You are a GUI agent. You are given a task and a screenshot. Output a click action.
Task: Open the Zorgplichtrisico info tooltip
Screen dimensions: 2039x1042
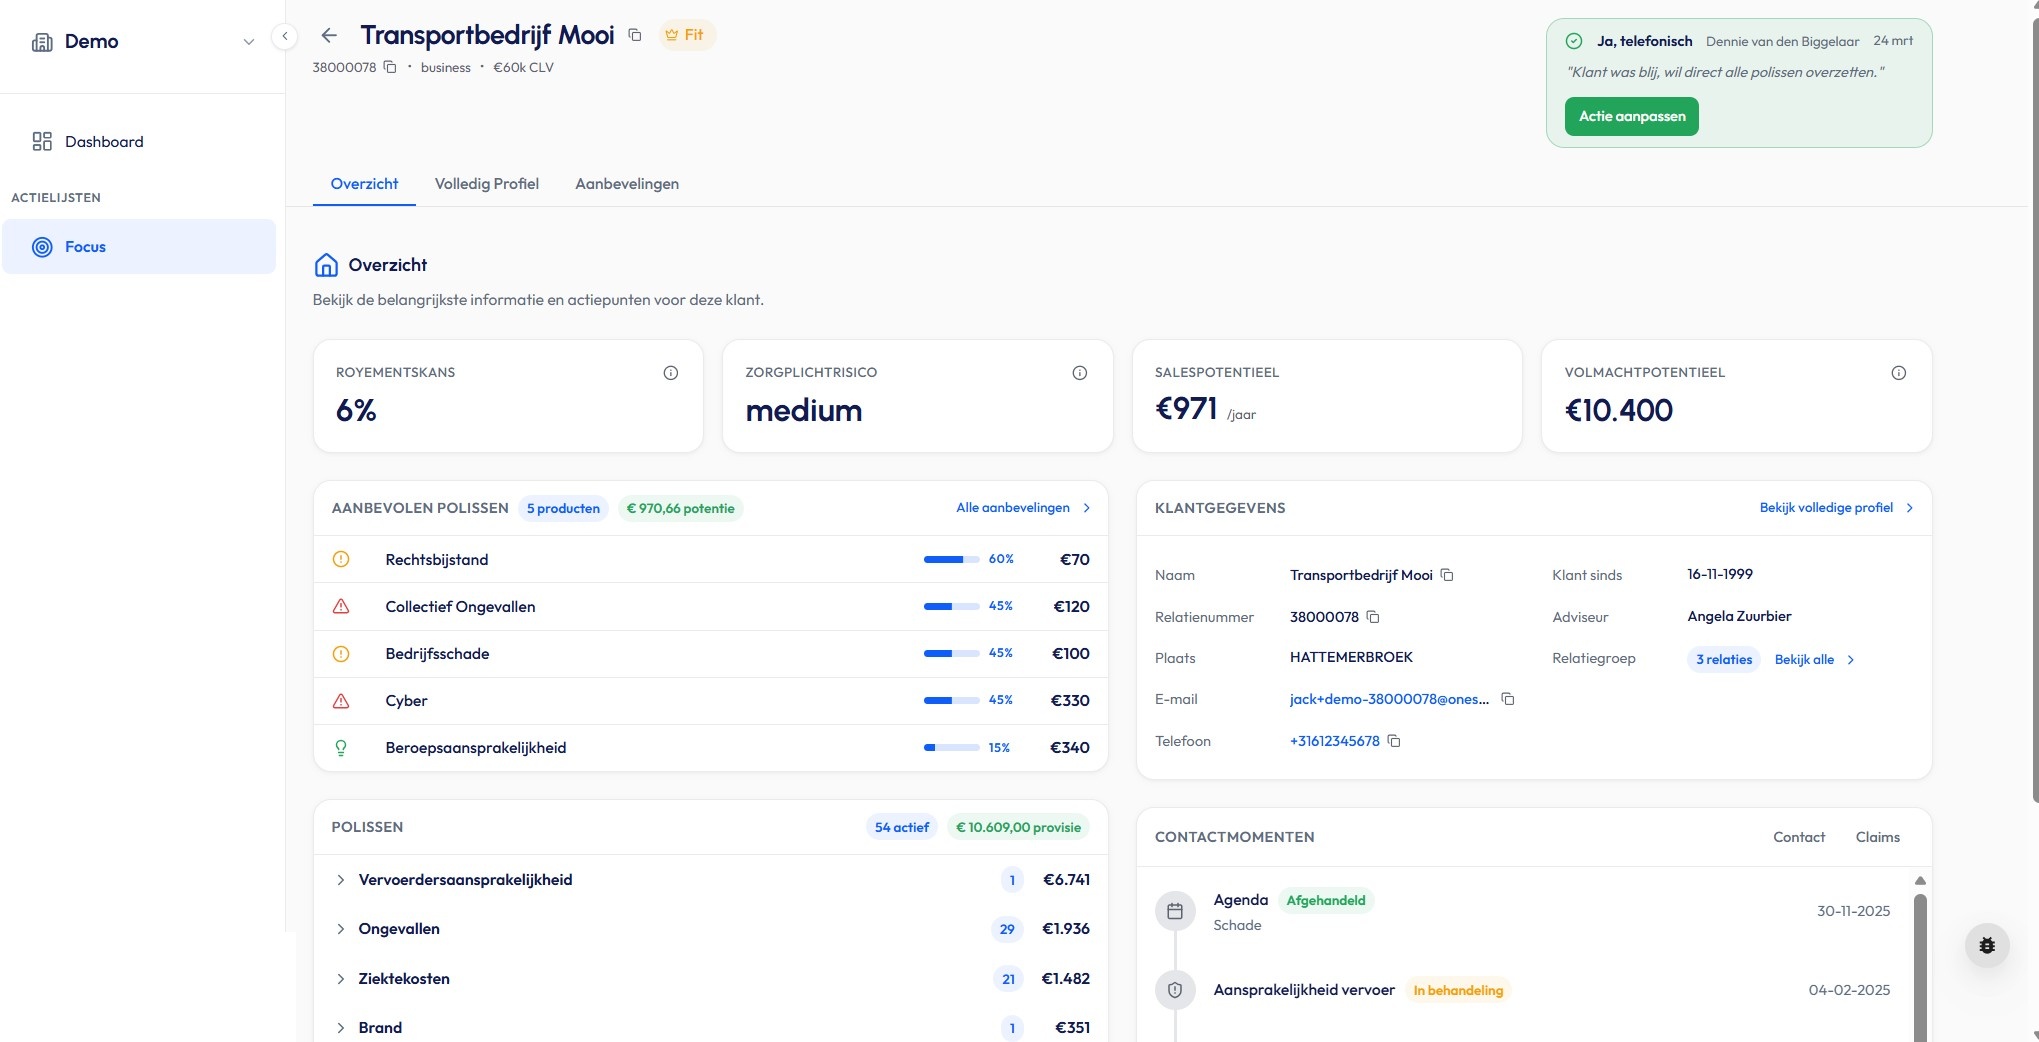pyautogui.click(x=1079, y=372)
